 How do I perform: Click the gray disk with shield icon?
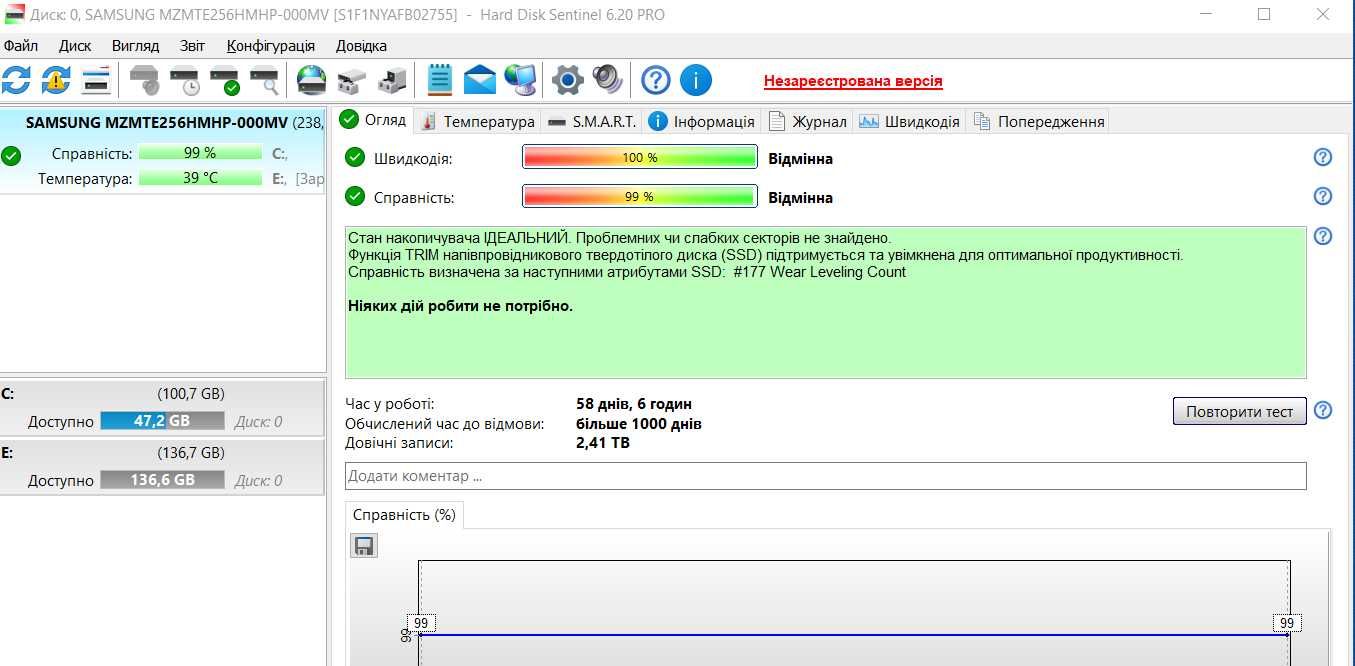pos(145,80)
